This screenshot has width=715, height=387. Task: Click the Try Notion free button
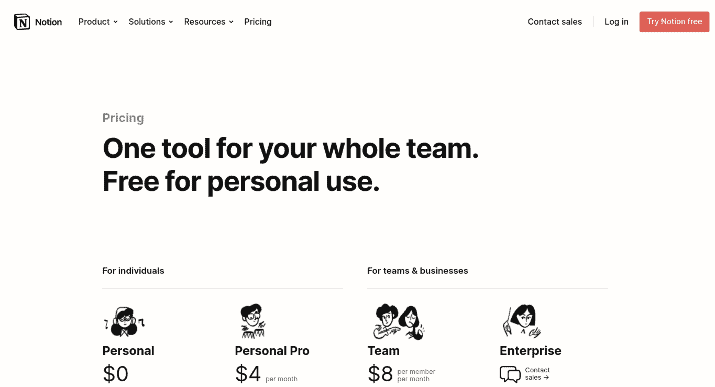[x=674, y=22]
